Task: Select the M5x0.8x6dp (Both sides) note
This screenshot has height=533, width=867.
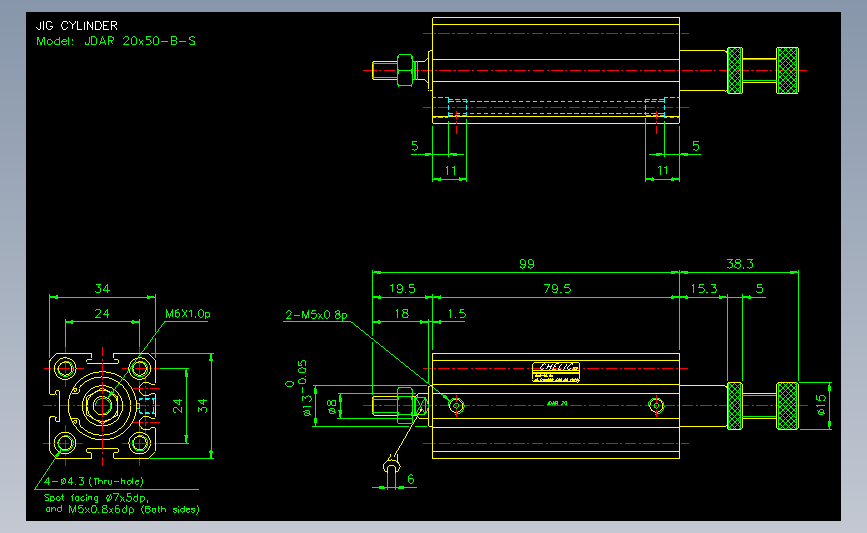Action: tap(134, 509)
